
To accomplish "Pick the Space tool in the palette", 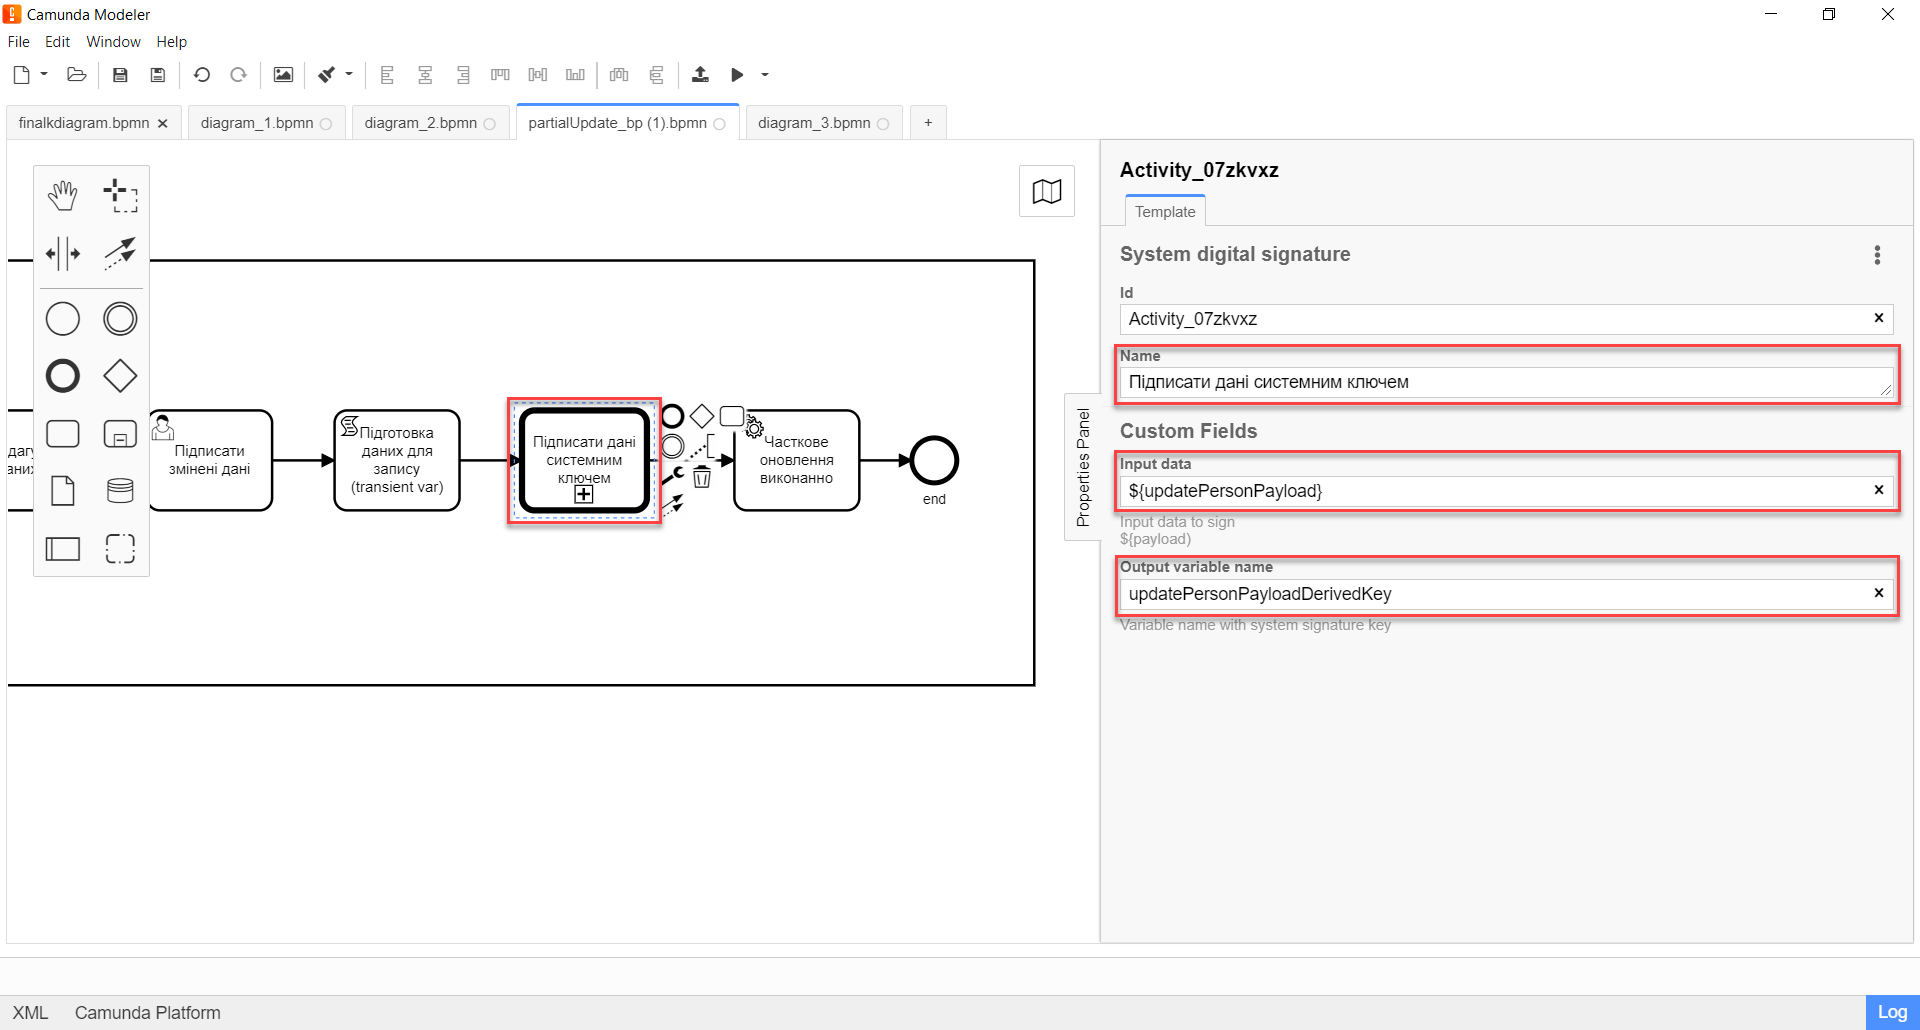I will (62, 254).
